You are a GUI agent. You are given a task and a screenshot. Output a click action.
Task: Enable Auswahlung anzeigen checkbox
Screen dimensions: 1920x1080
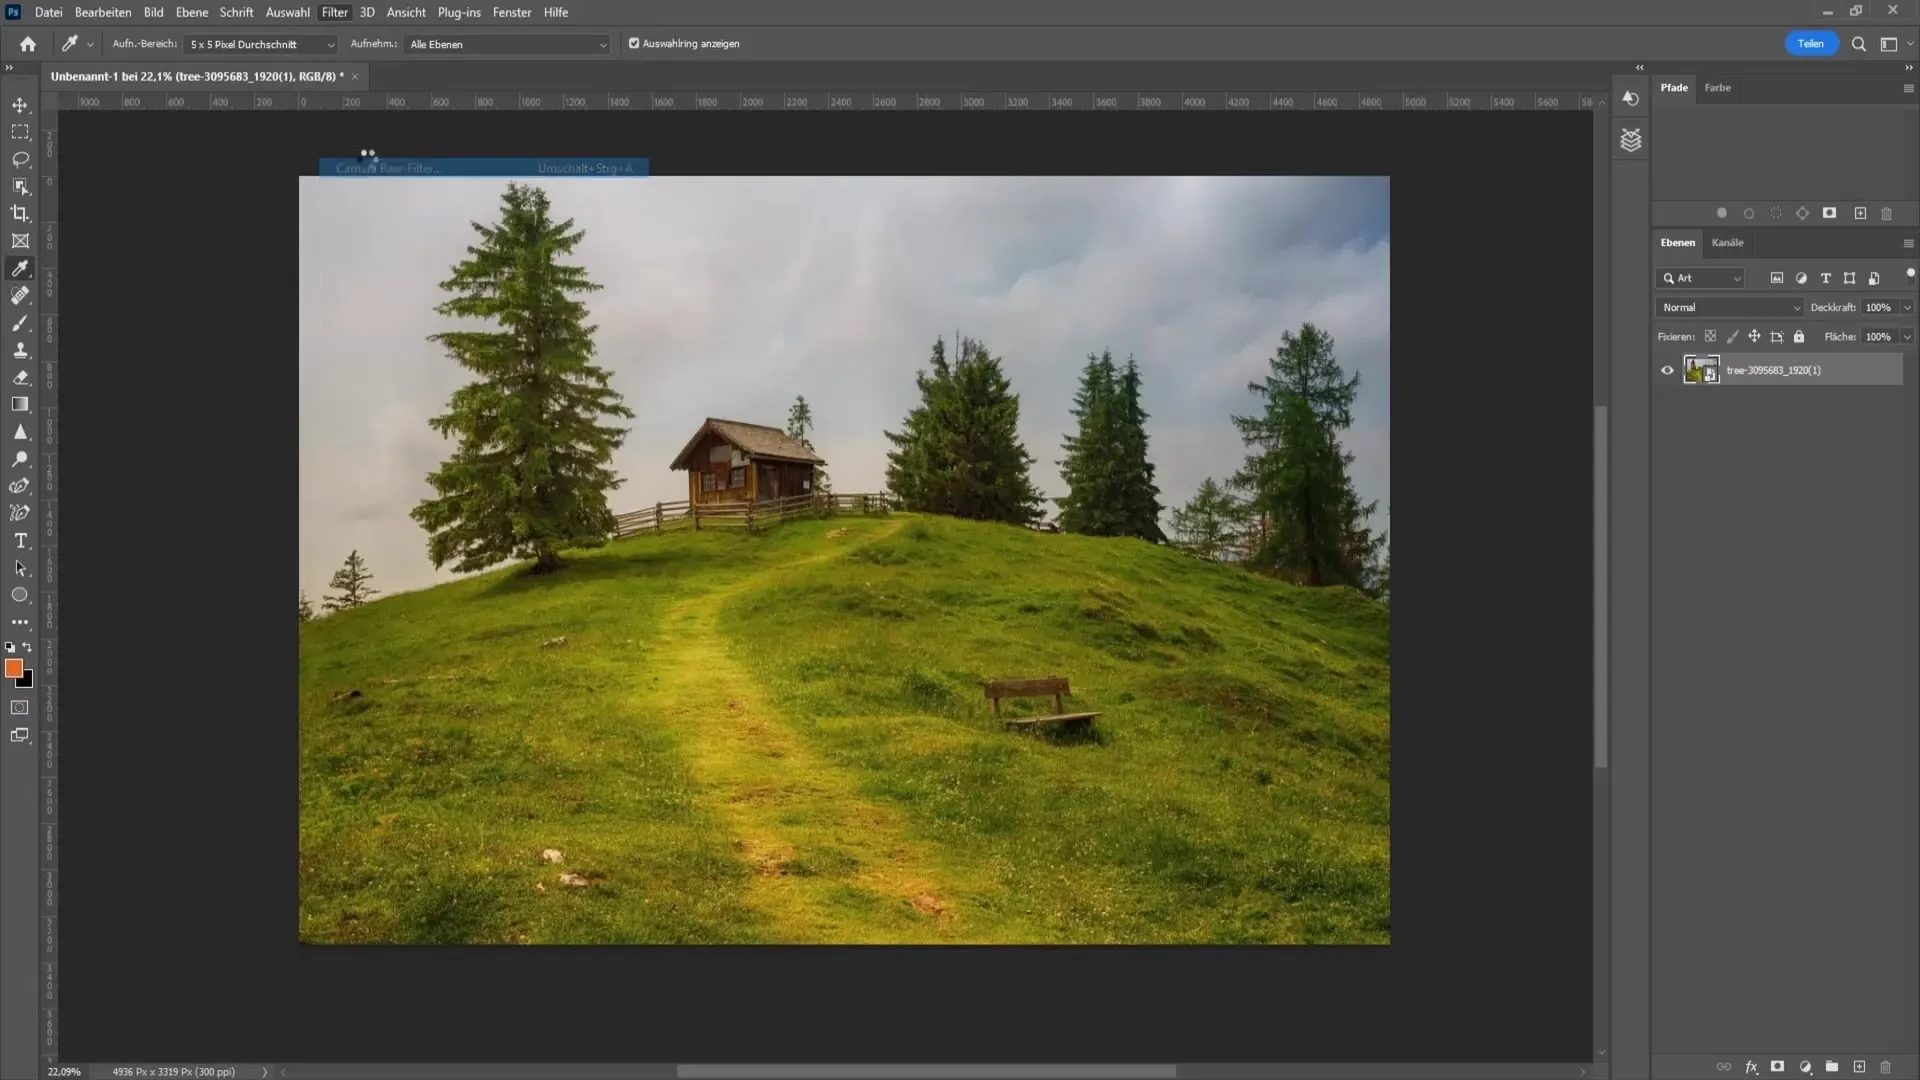click(x=633, y=44)
